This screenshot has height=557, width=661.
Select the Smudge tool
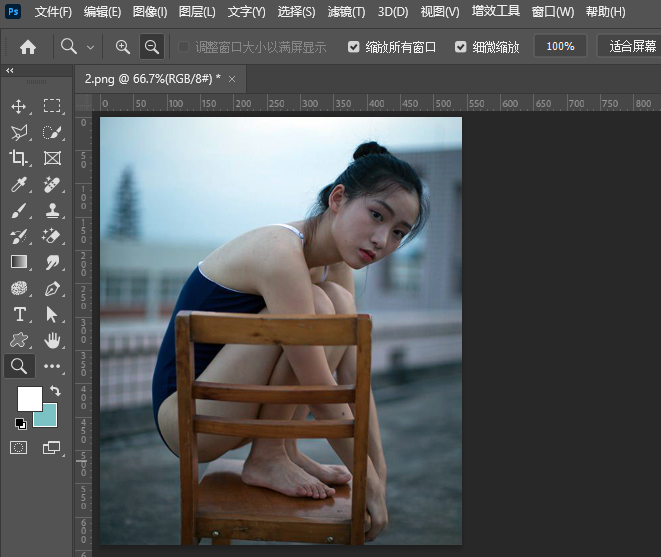(x=52, y=262)
